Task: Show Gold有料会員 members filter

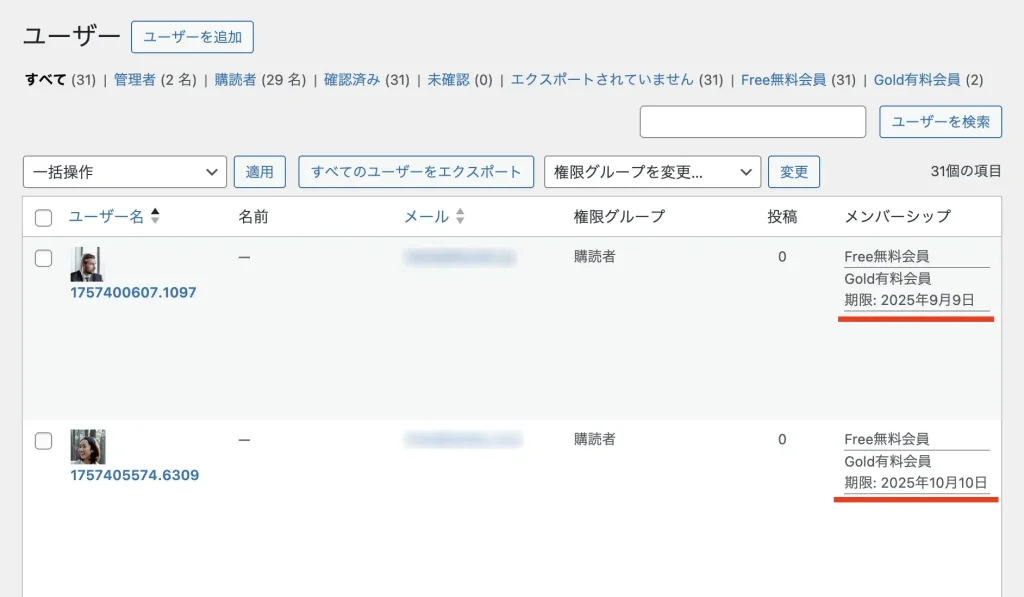Action: click(916, 79)
